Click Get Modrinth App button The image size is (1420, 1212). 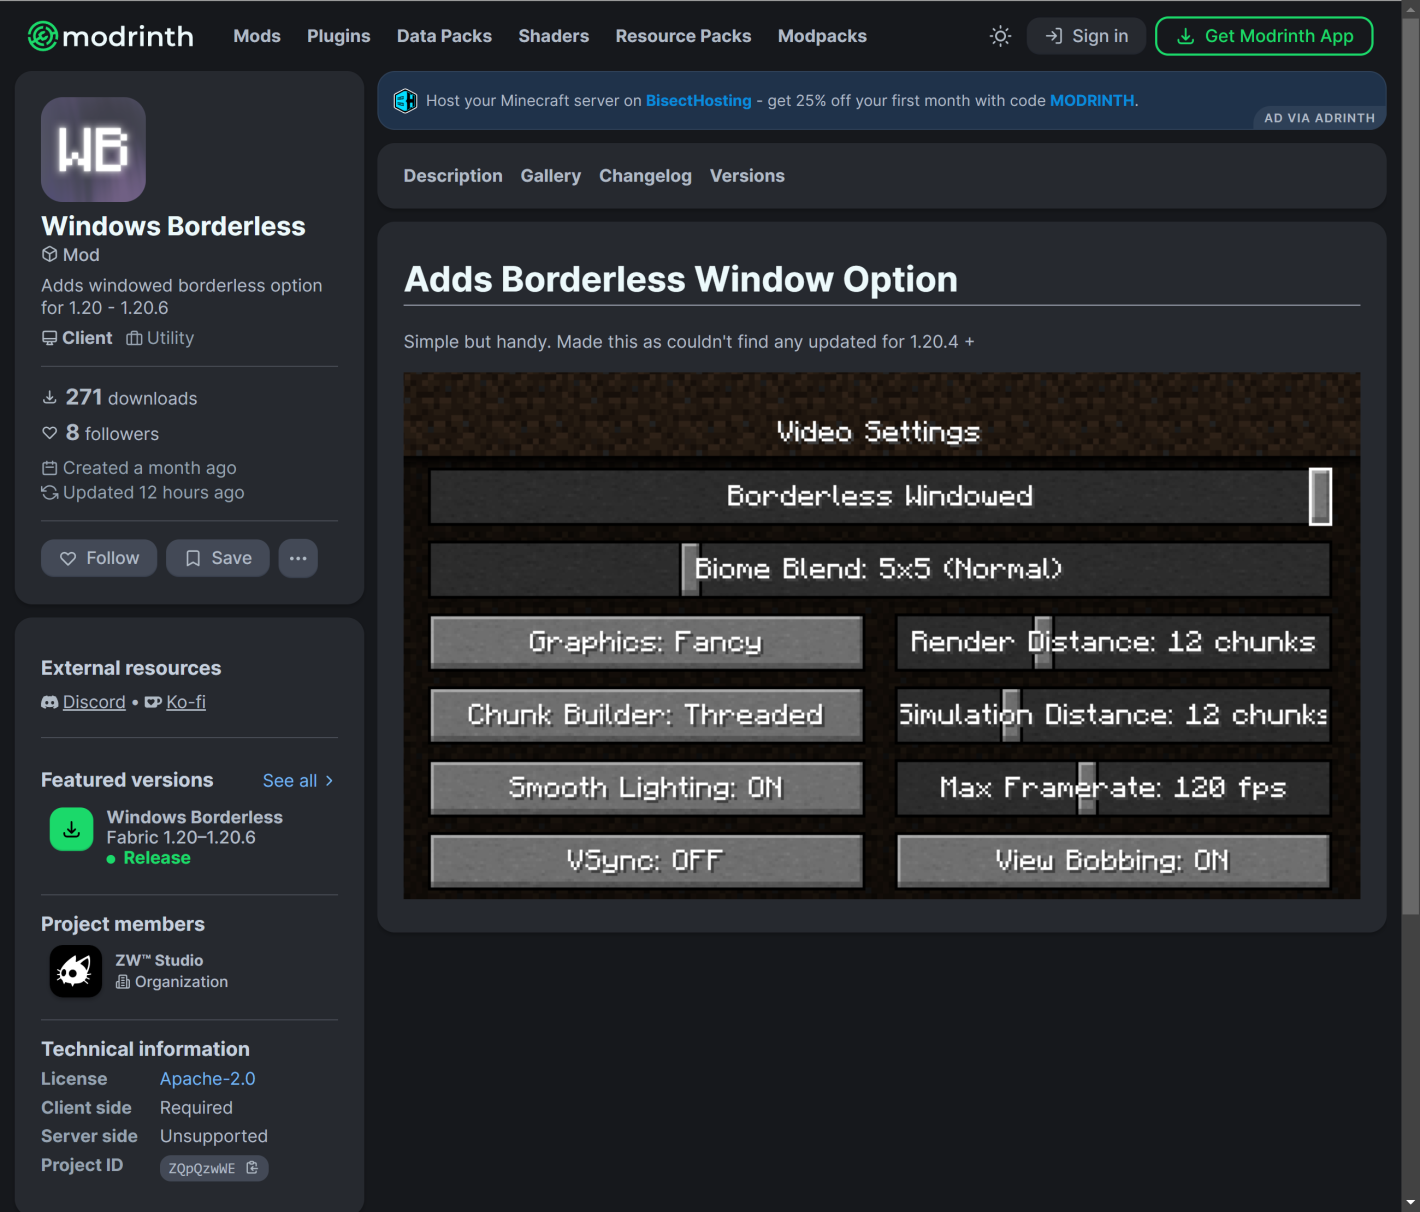[1264, 36]
